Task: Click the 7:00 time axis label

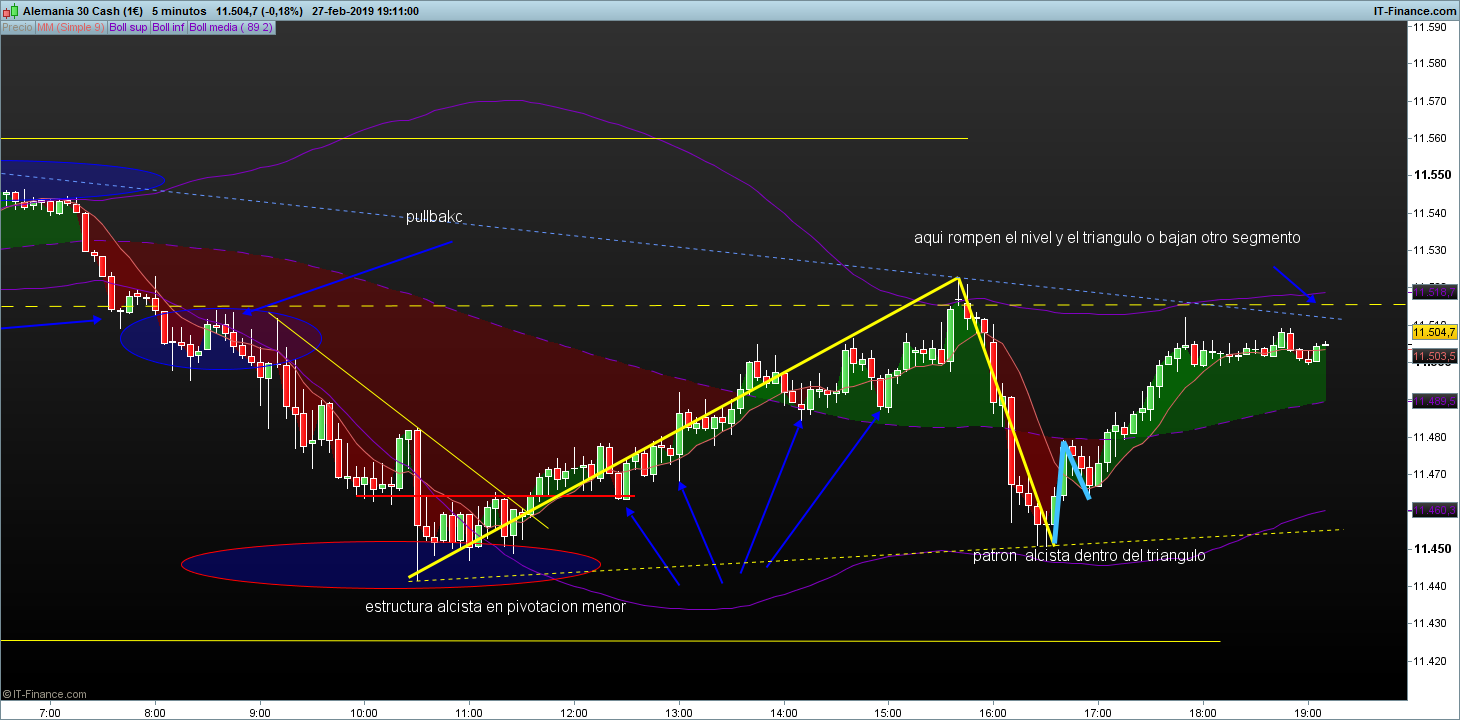Action: (50, 714)
